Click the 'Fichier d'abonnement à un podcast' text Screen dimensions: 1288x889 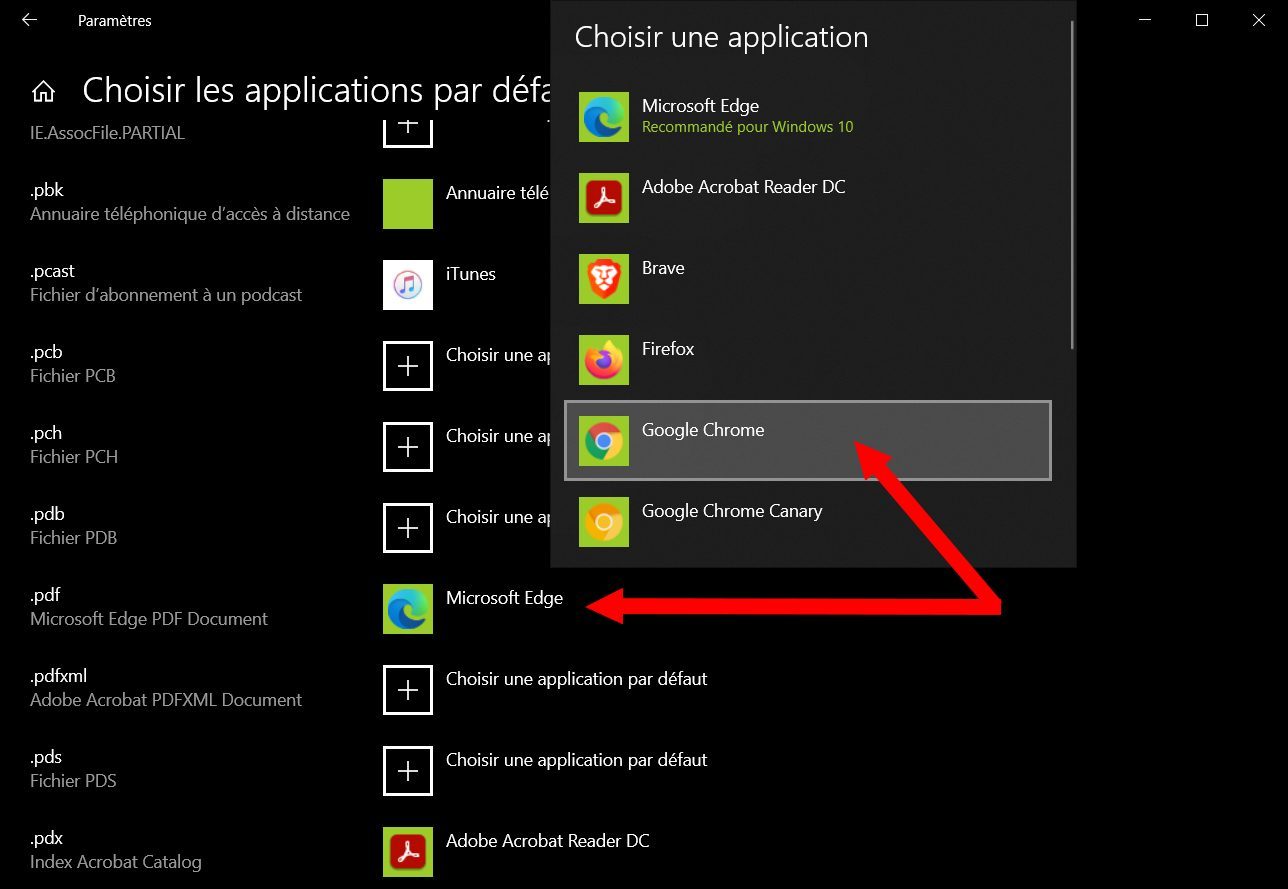pos(166,295)
